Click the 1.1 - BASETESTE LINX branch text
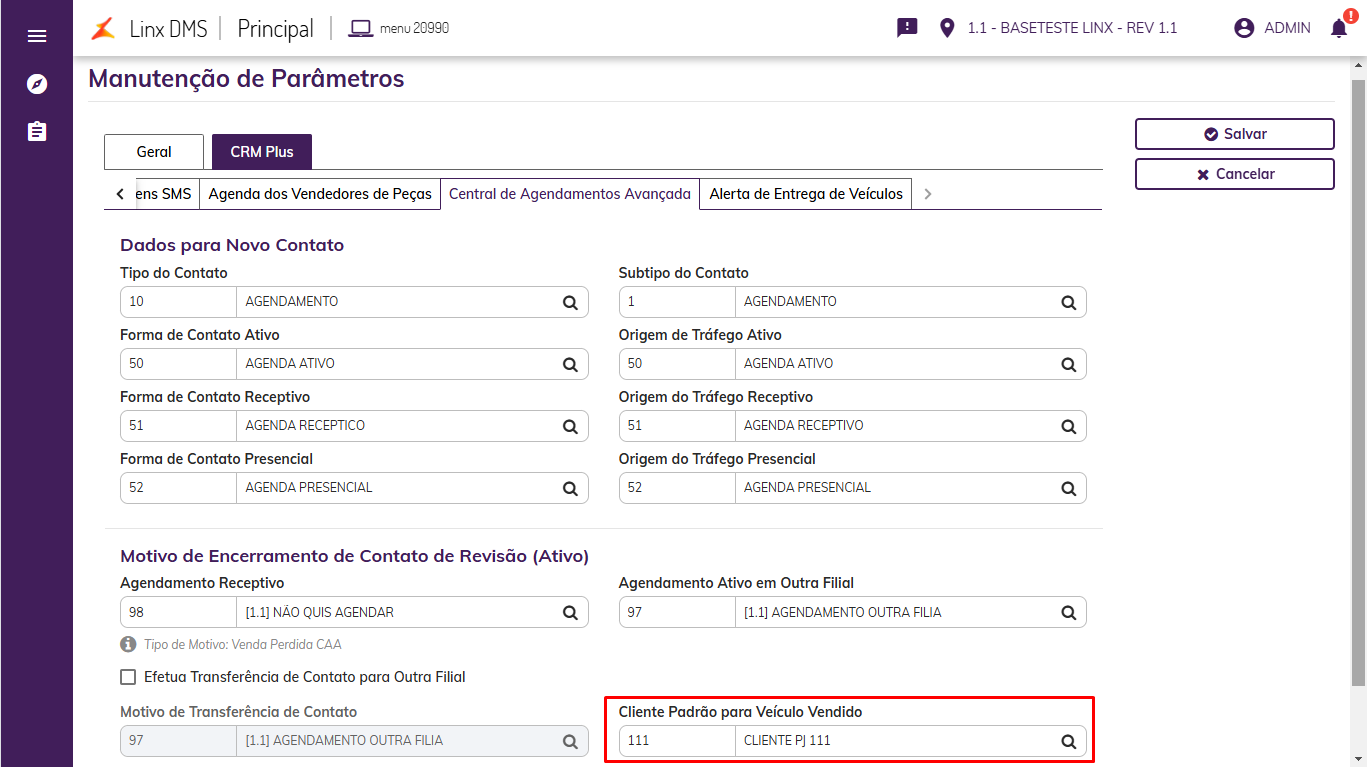This screenshot has width=1367, height=767. click(x=1072, y=28)
